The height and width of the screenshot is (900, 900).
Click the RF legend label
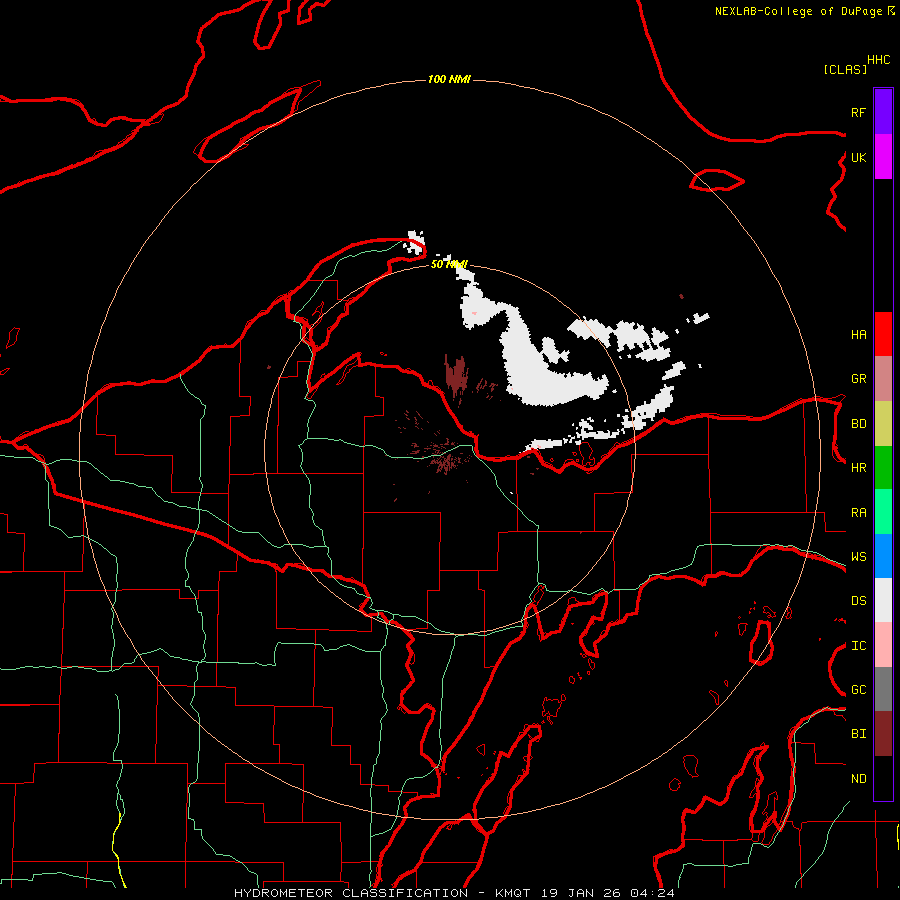point(859,112)
